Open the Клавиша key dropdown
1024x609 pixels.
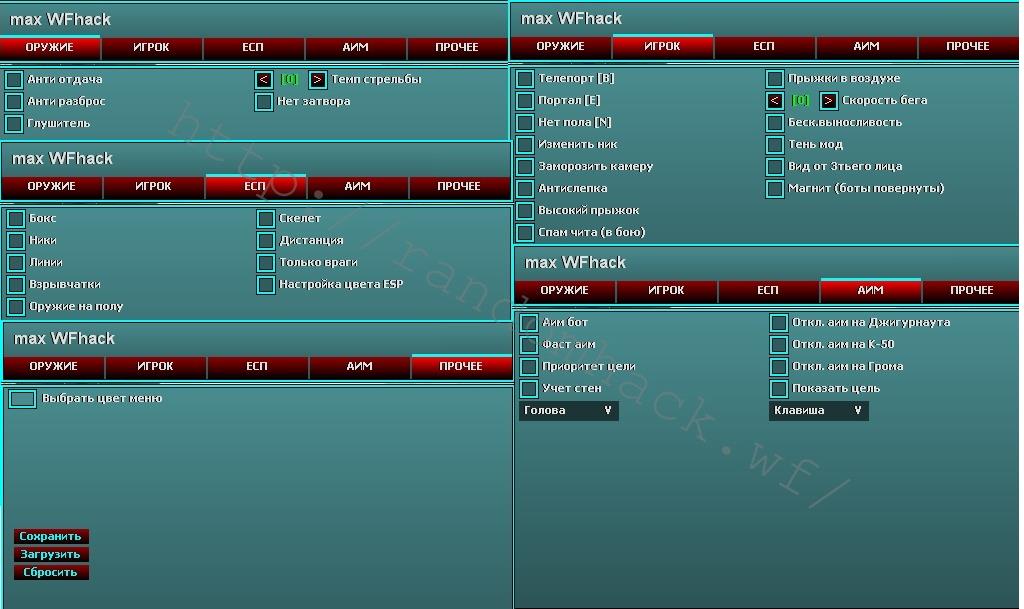(x=819, y=411)
